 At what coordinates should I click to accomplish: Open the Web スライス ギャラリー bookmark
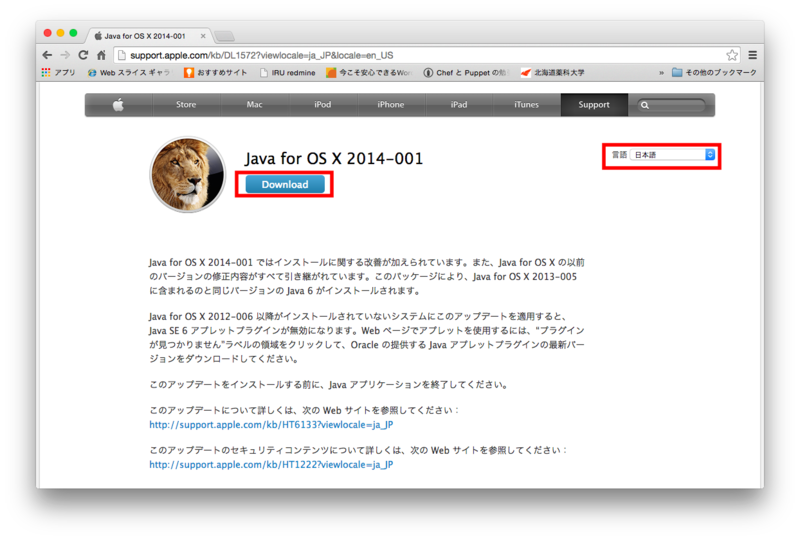(129, 72)
